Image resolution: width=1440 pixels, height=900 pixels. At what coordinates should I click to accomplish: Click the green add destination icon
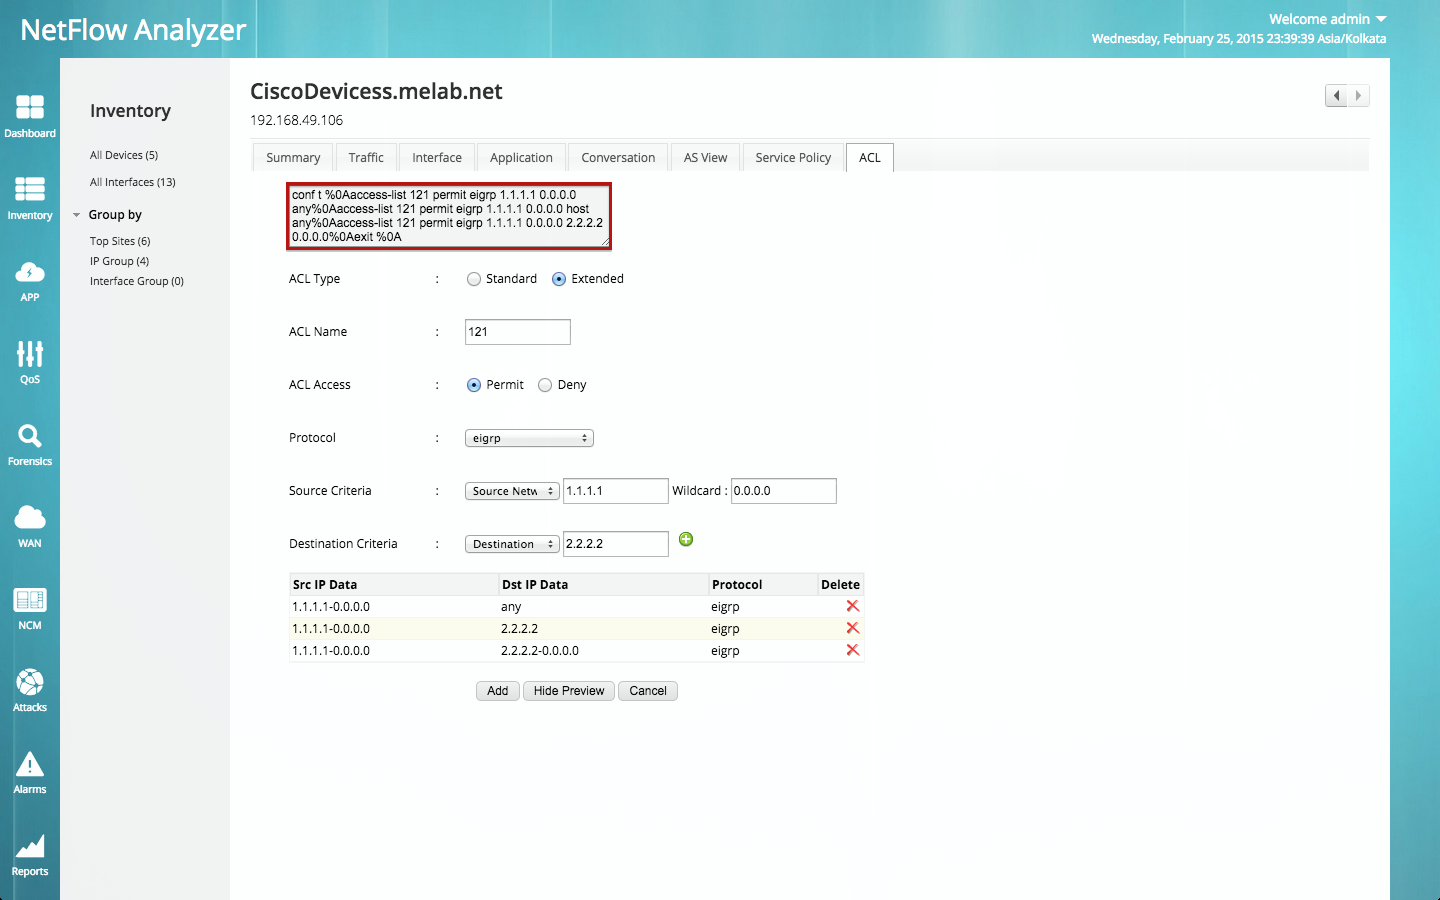pos(686,539)
